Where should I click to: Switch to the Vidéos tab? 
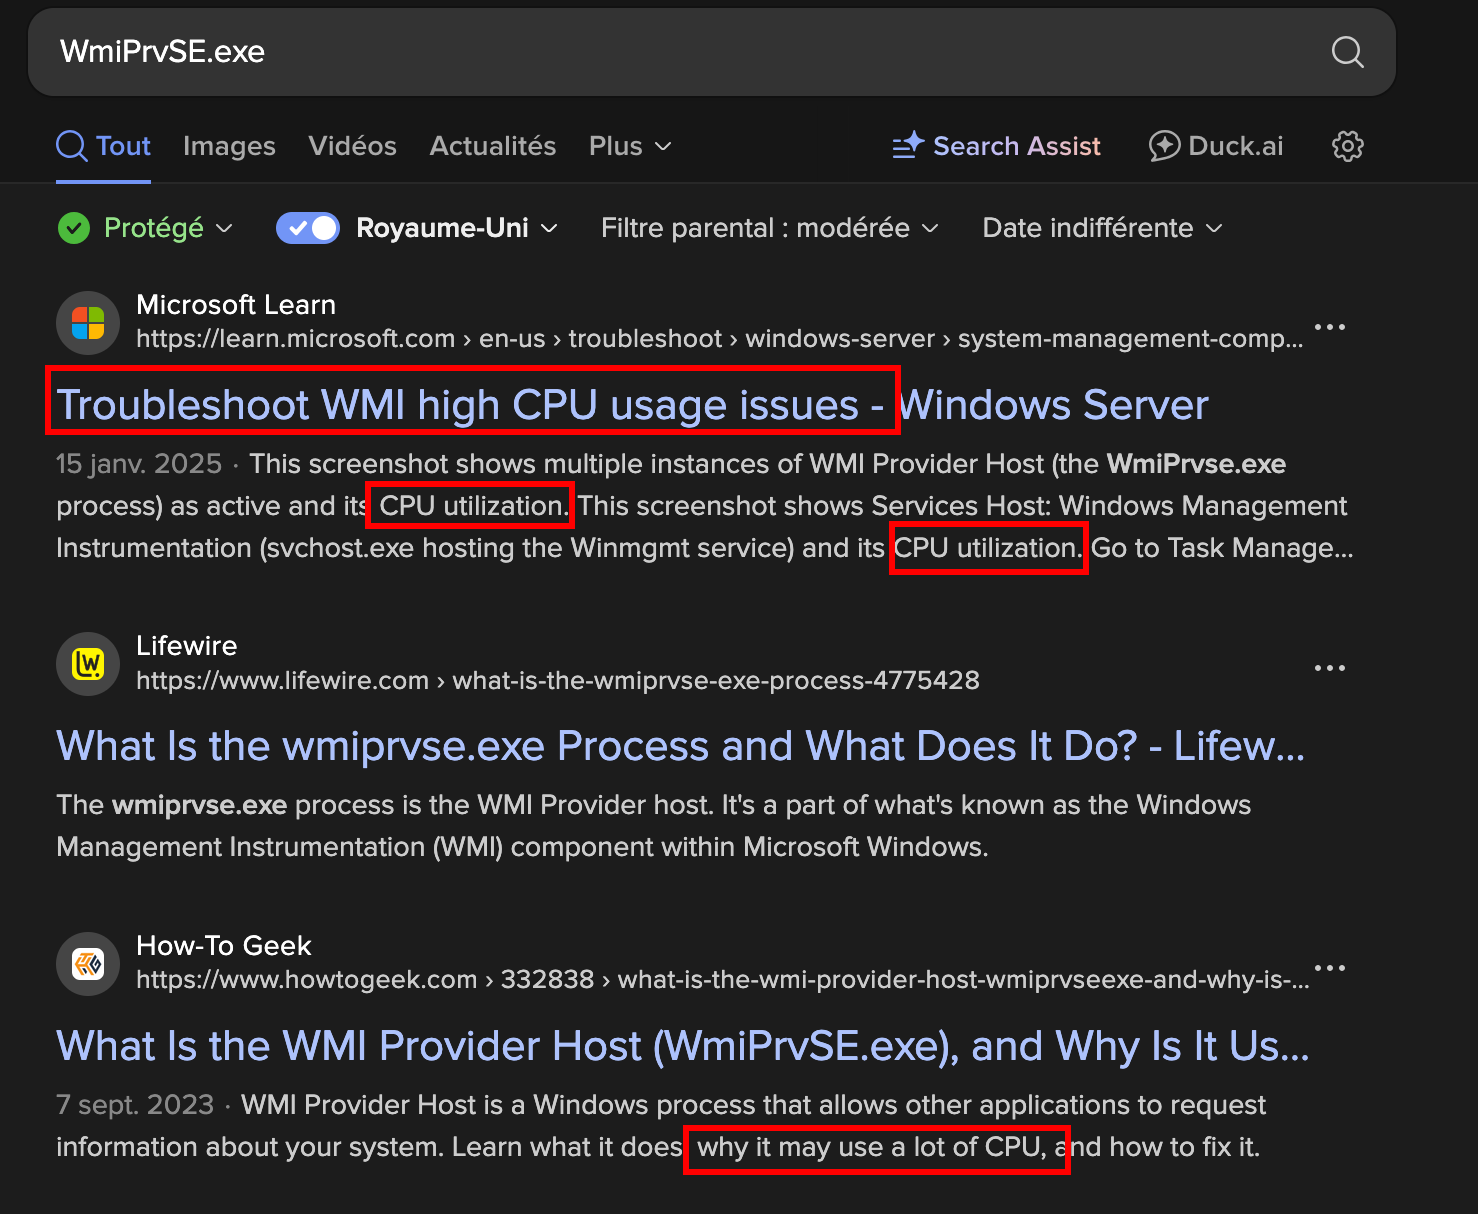coord(352,146)
